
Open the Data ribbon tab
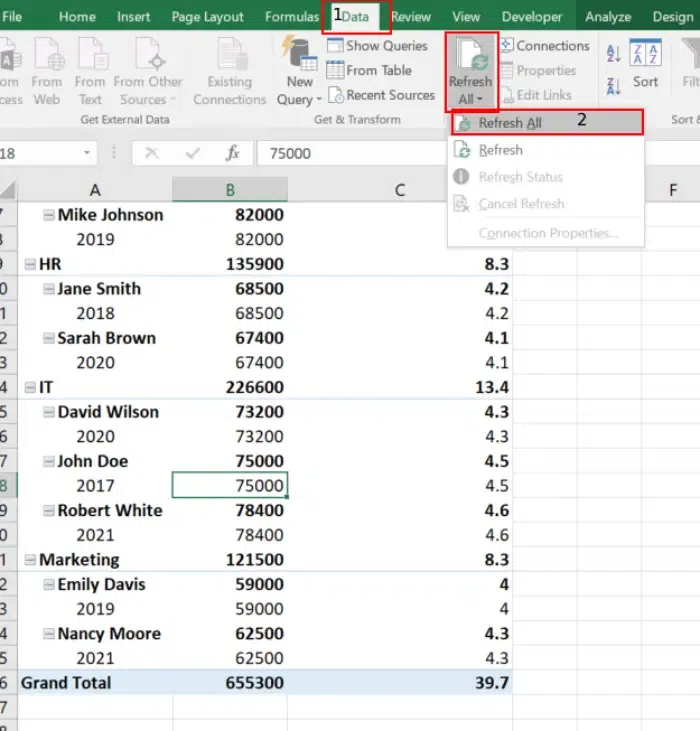click(x=355, y=17)
